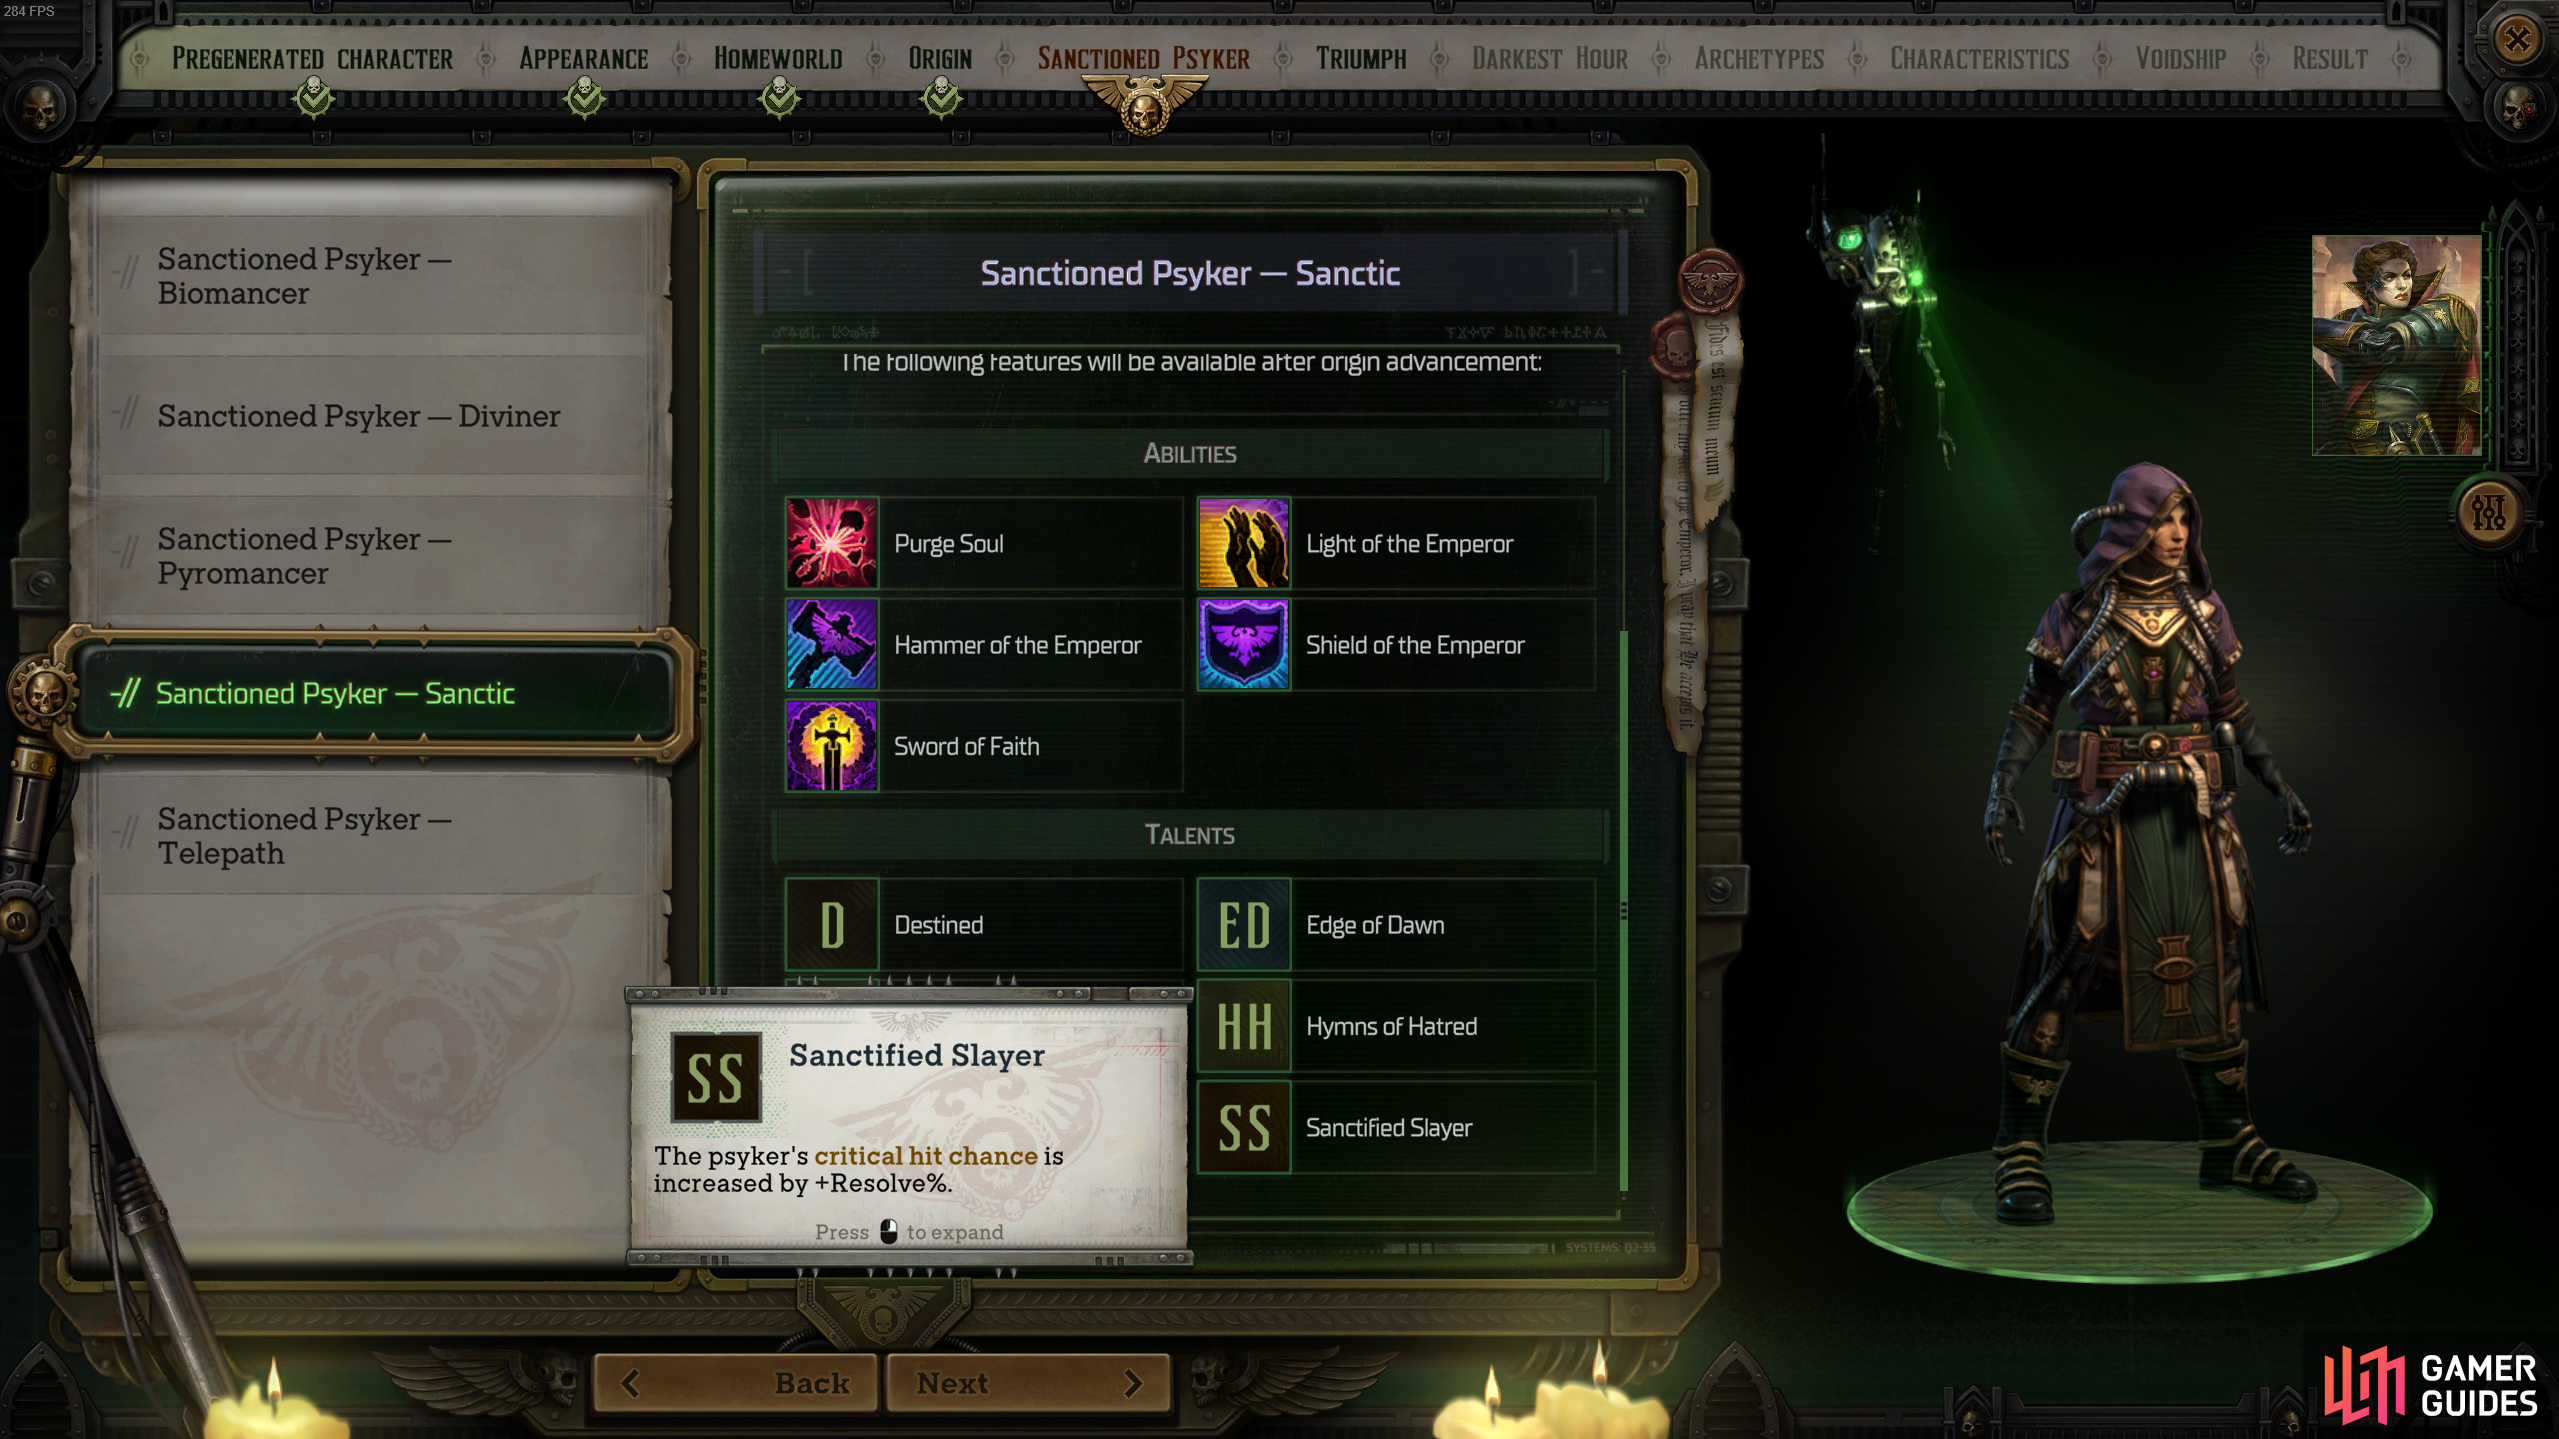Click the Light of the Emperor icon

pos(1244,543)
